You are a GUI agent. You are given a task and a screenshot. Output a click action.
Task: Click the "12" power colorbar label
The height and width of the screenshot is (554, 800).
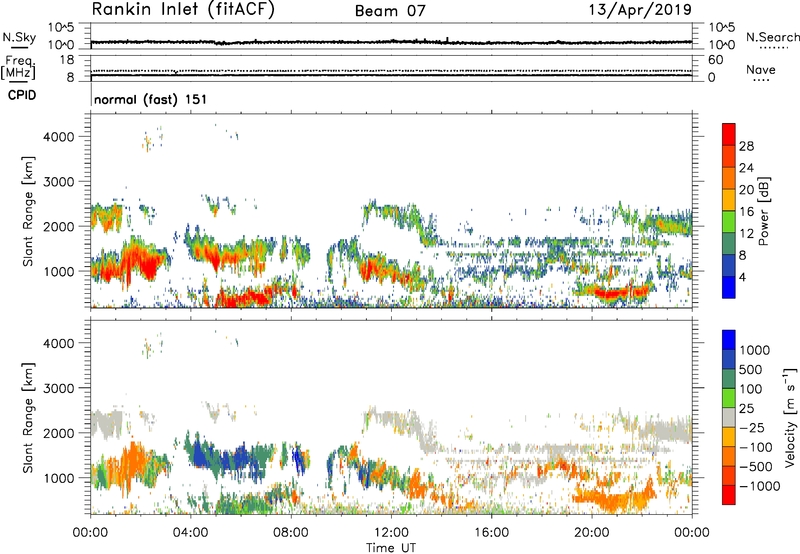point(746,234)
